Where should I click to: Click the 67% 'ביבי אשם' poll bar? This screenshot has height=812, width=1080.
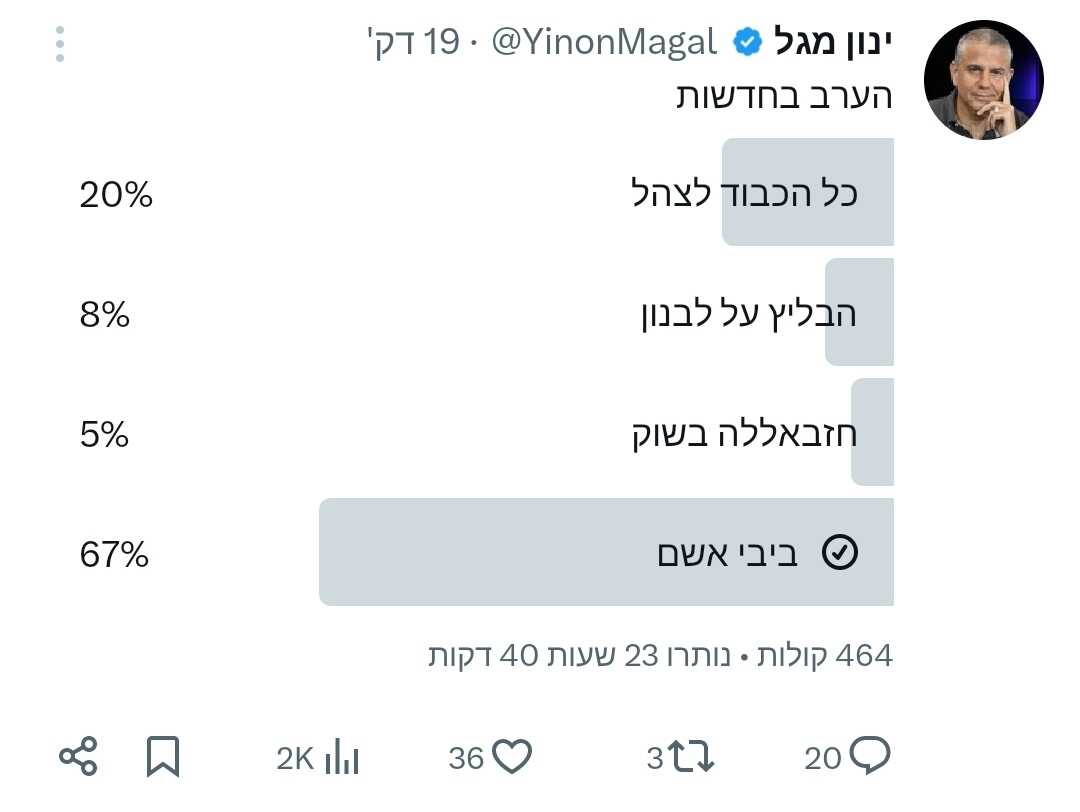(605, 552)
